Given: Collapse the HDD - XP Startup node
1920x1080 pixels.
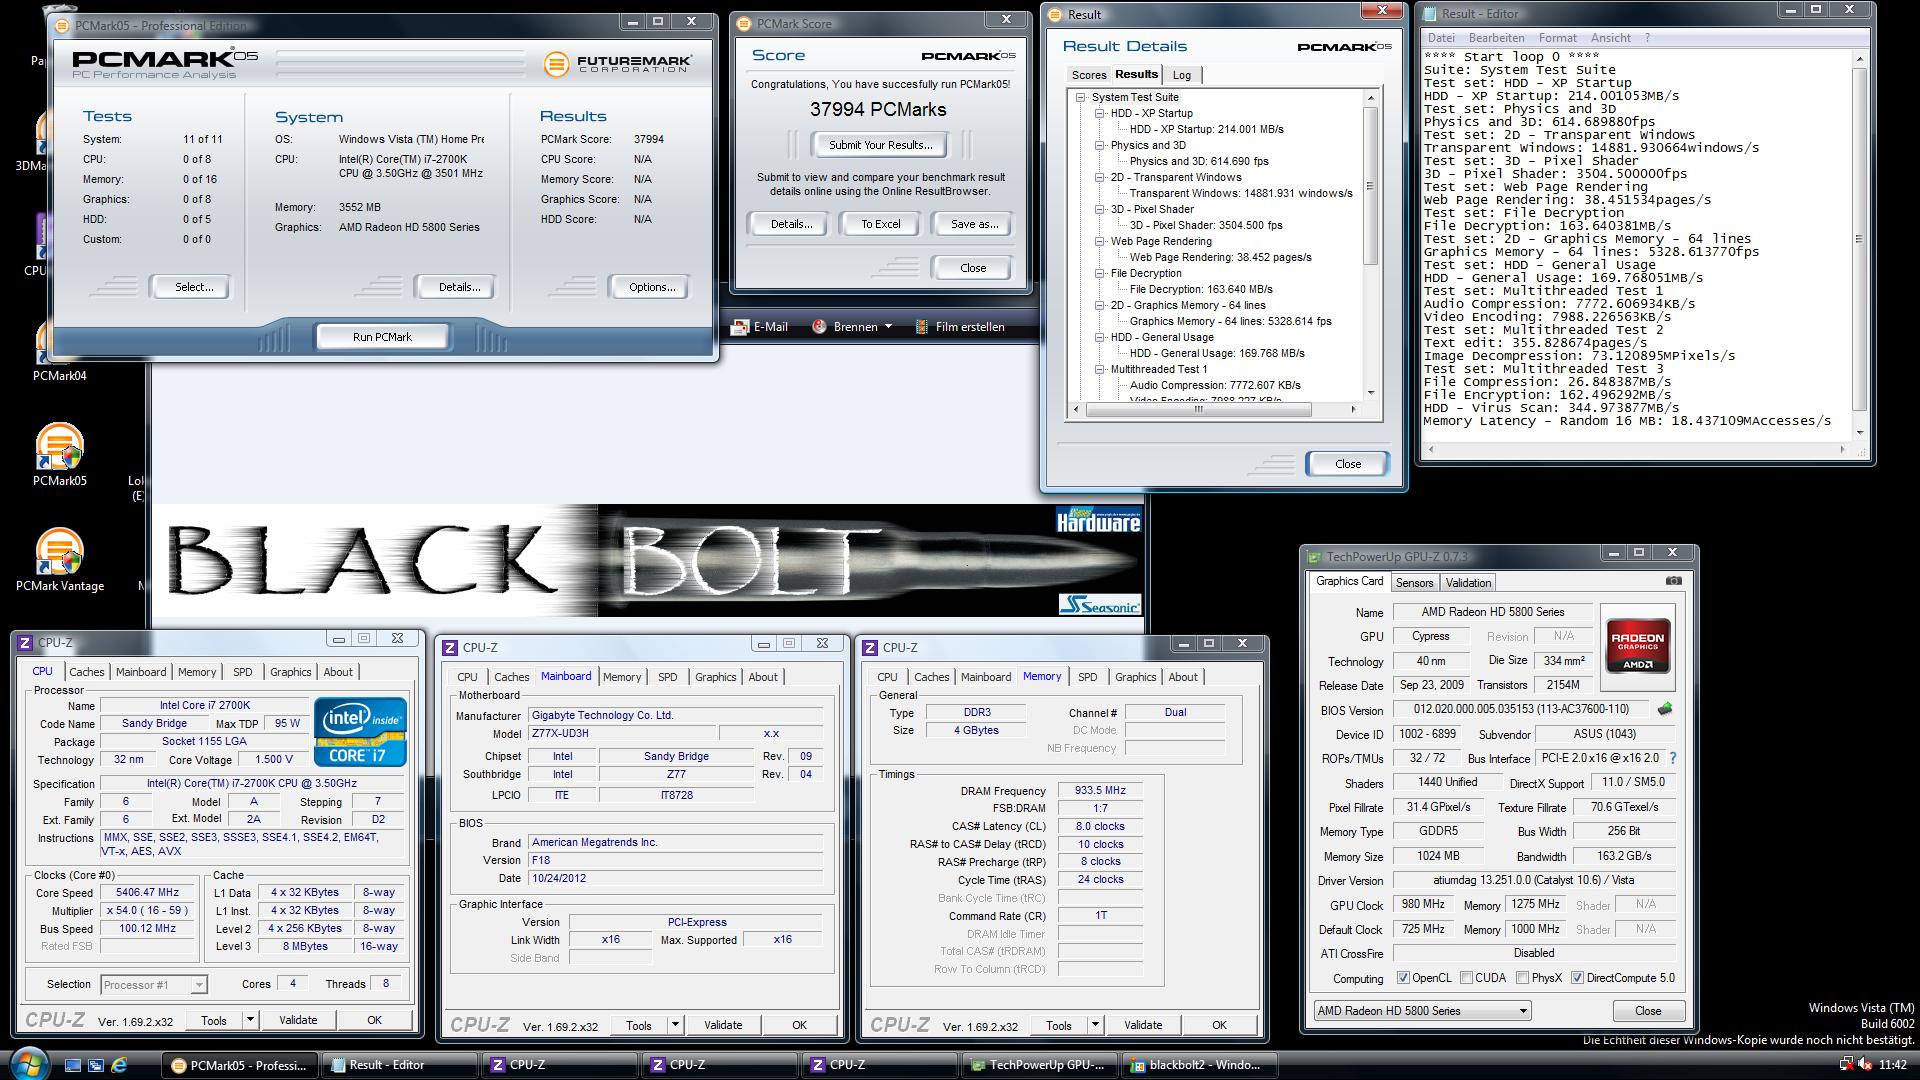Looking at the screenshot, I should 1100,113.
